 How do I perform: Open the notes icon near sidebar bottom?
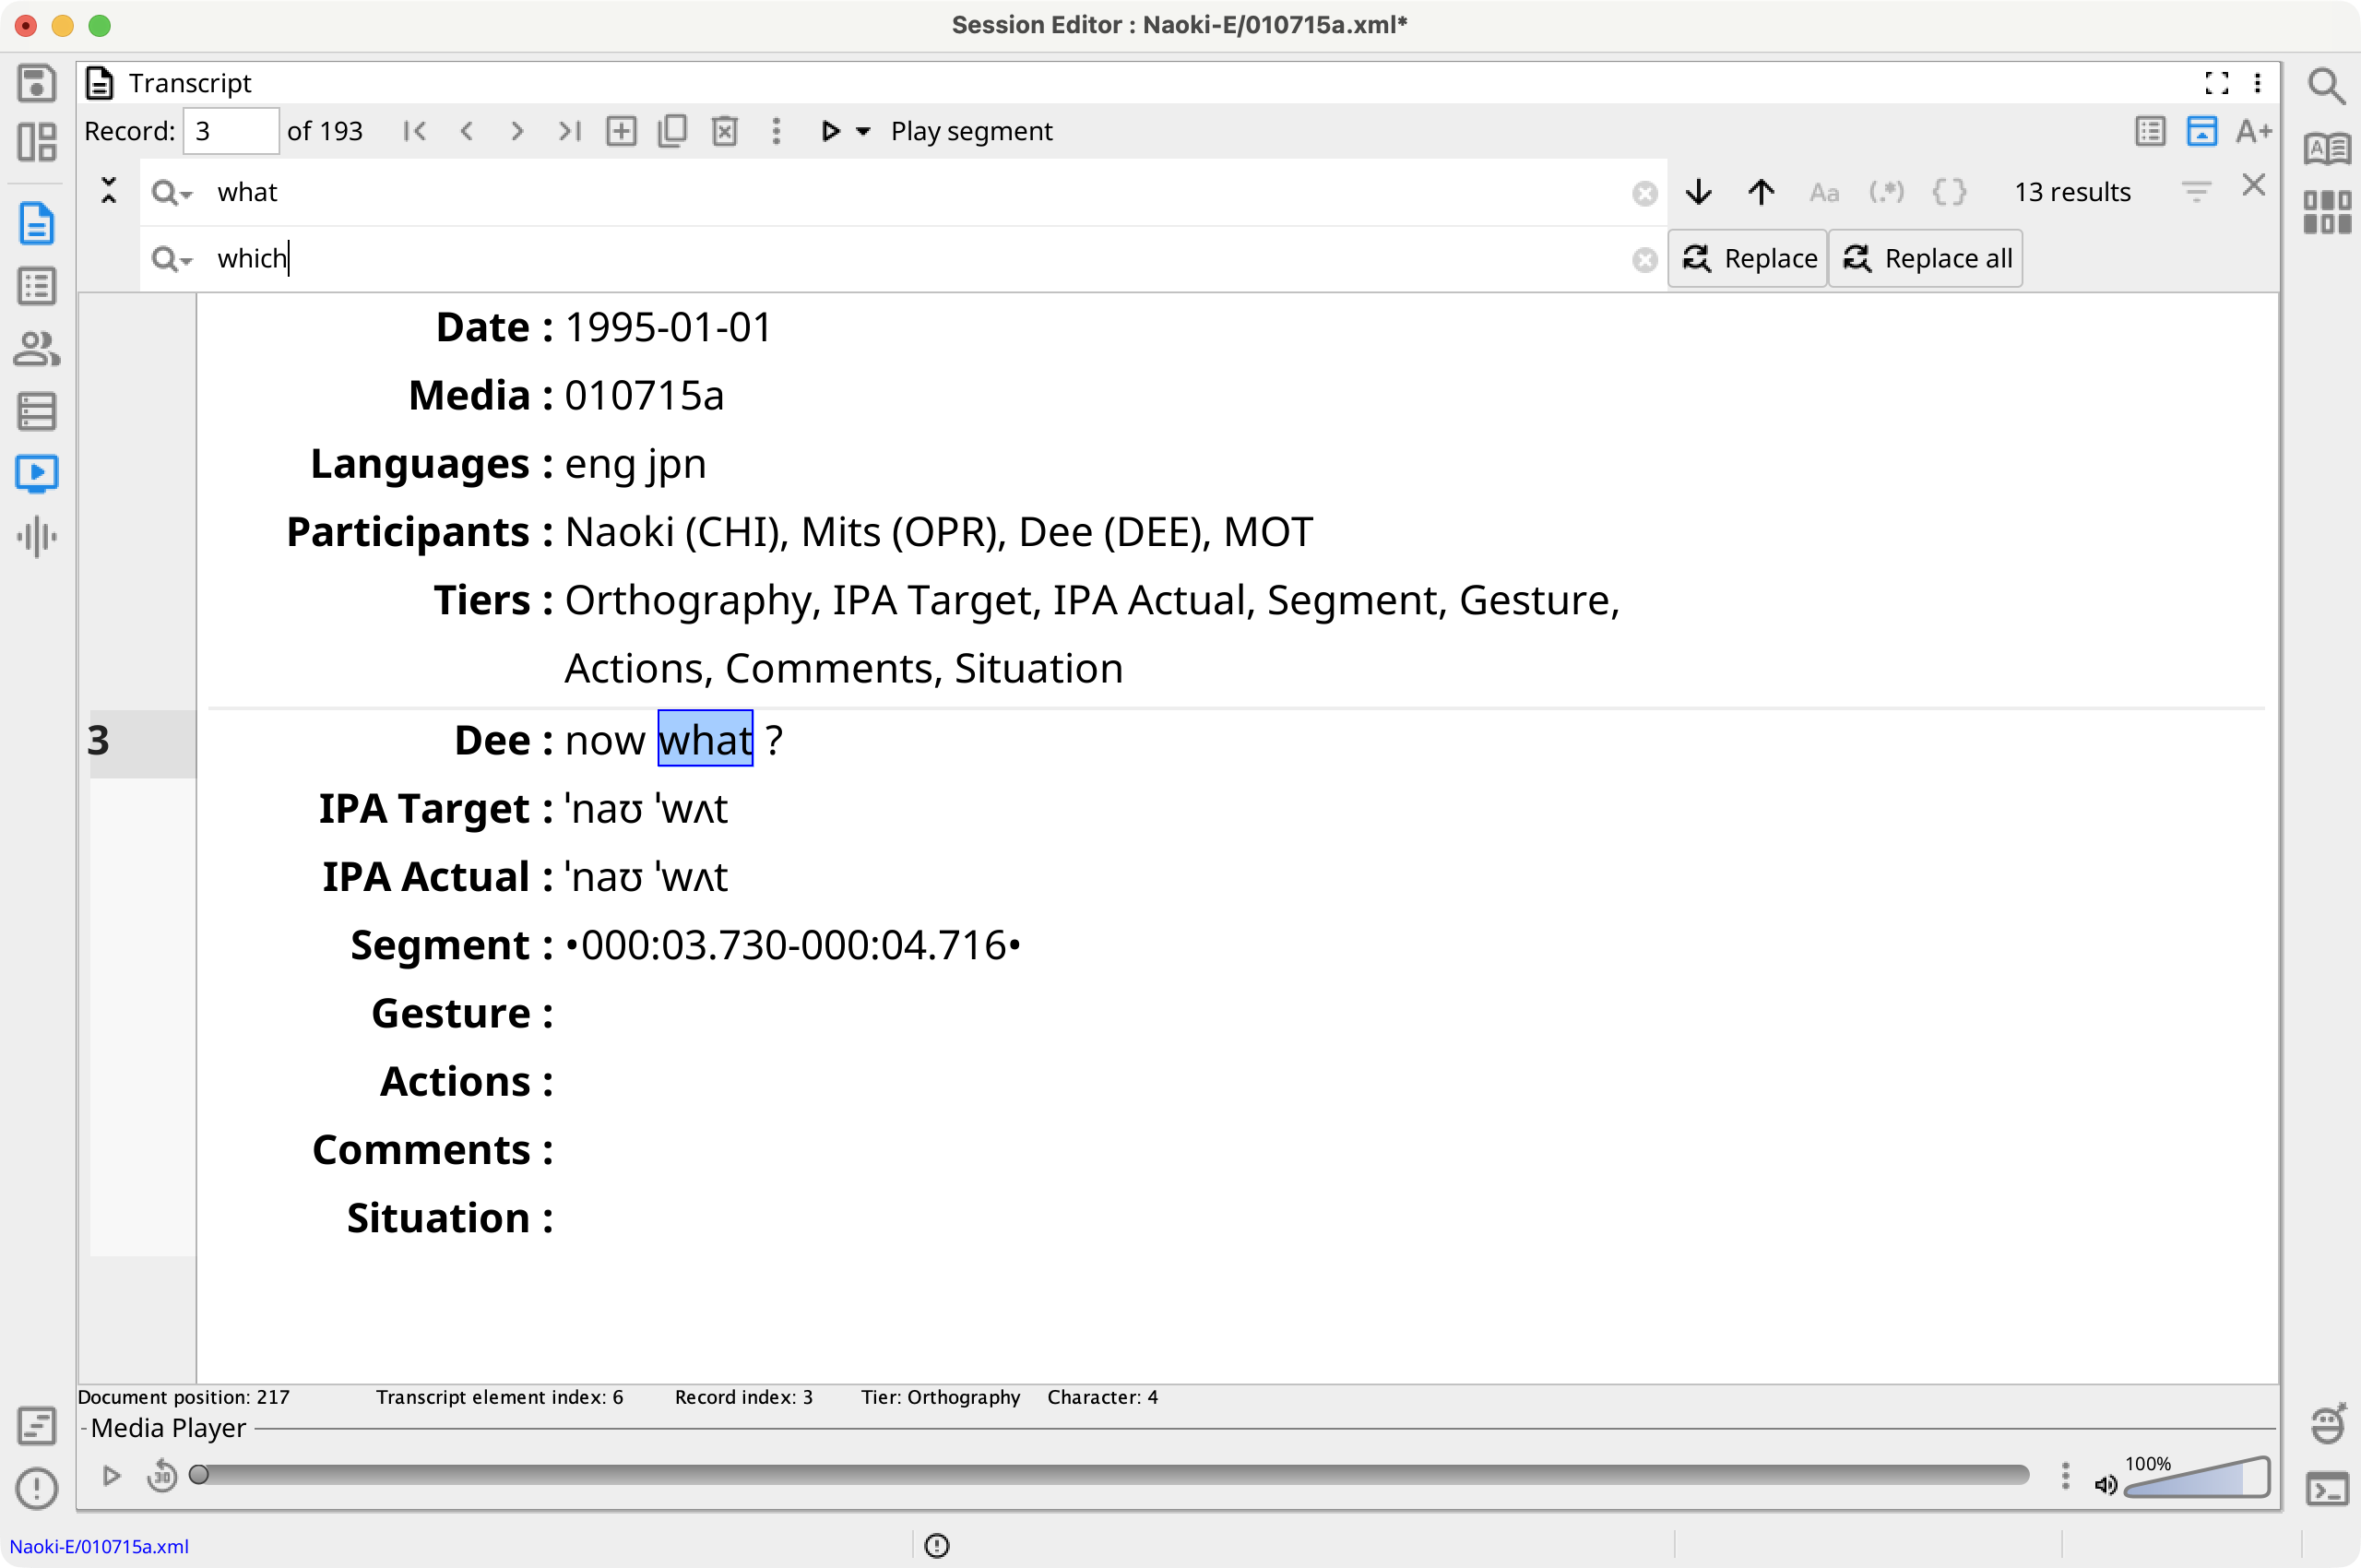pos(36,1426)
